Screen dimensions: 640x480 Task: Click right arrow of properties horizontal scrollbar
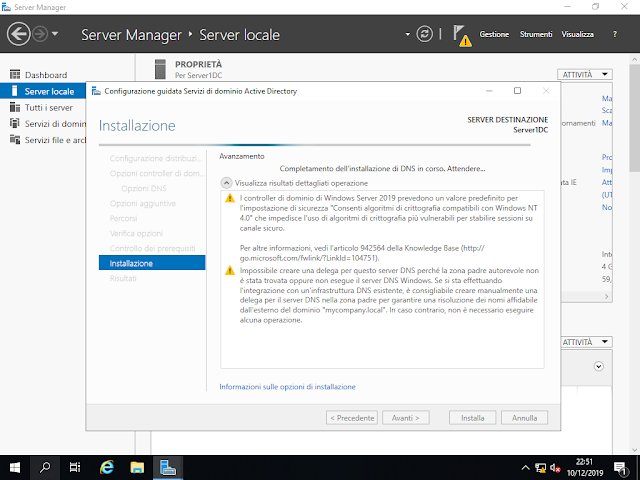(607, 296)
